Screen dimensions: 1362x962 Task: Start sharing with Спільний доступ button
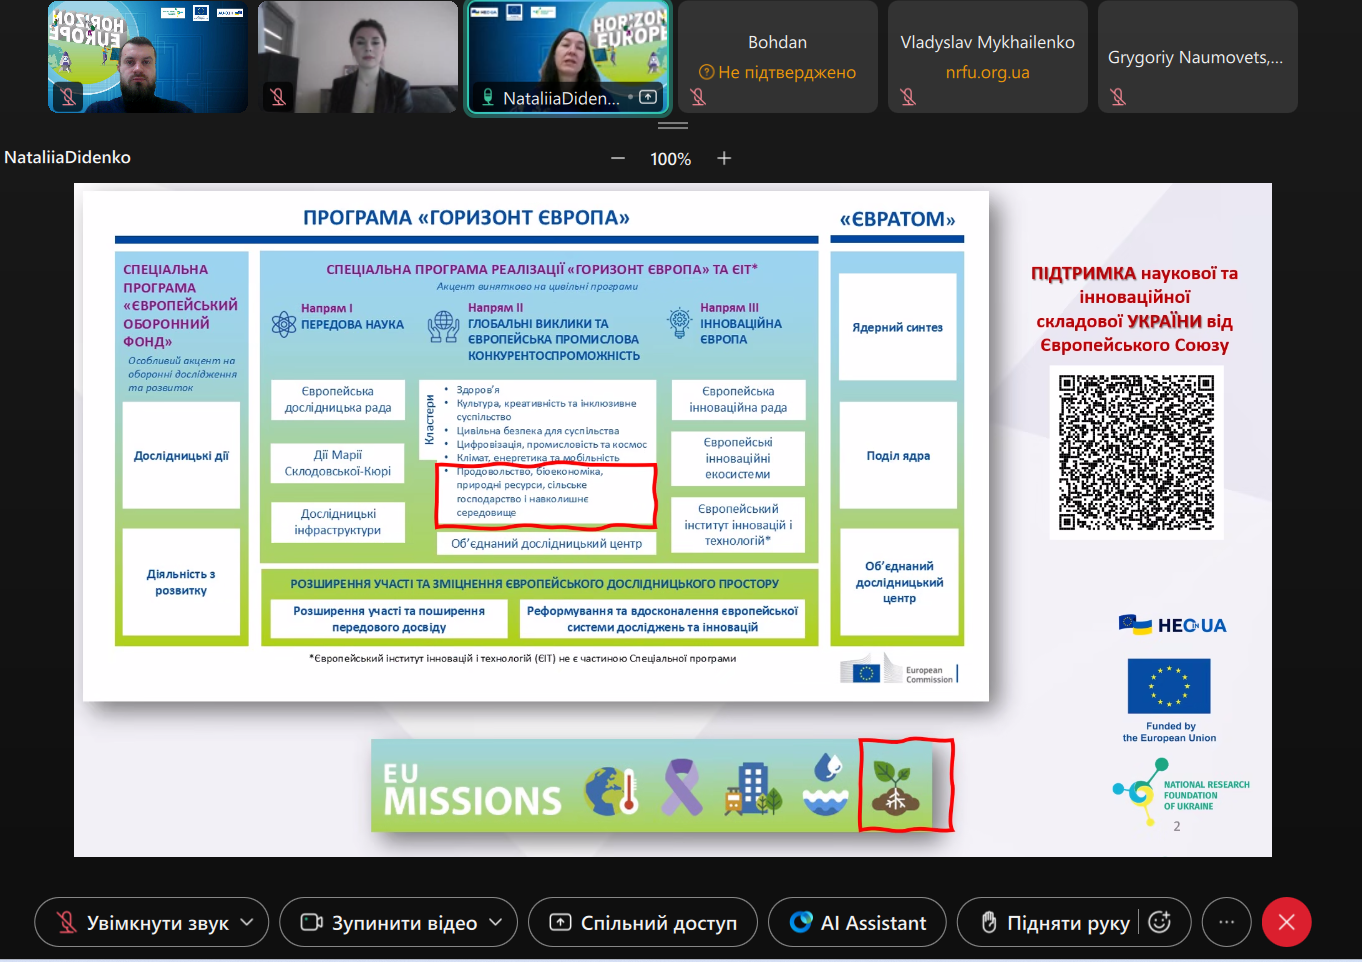643,922
